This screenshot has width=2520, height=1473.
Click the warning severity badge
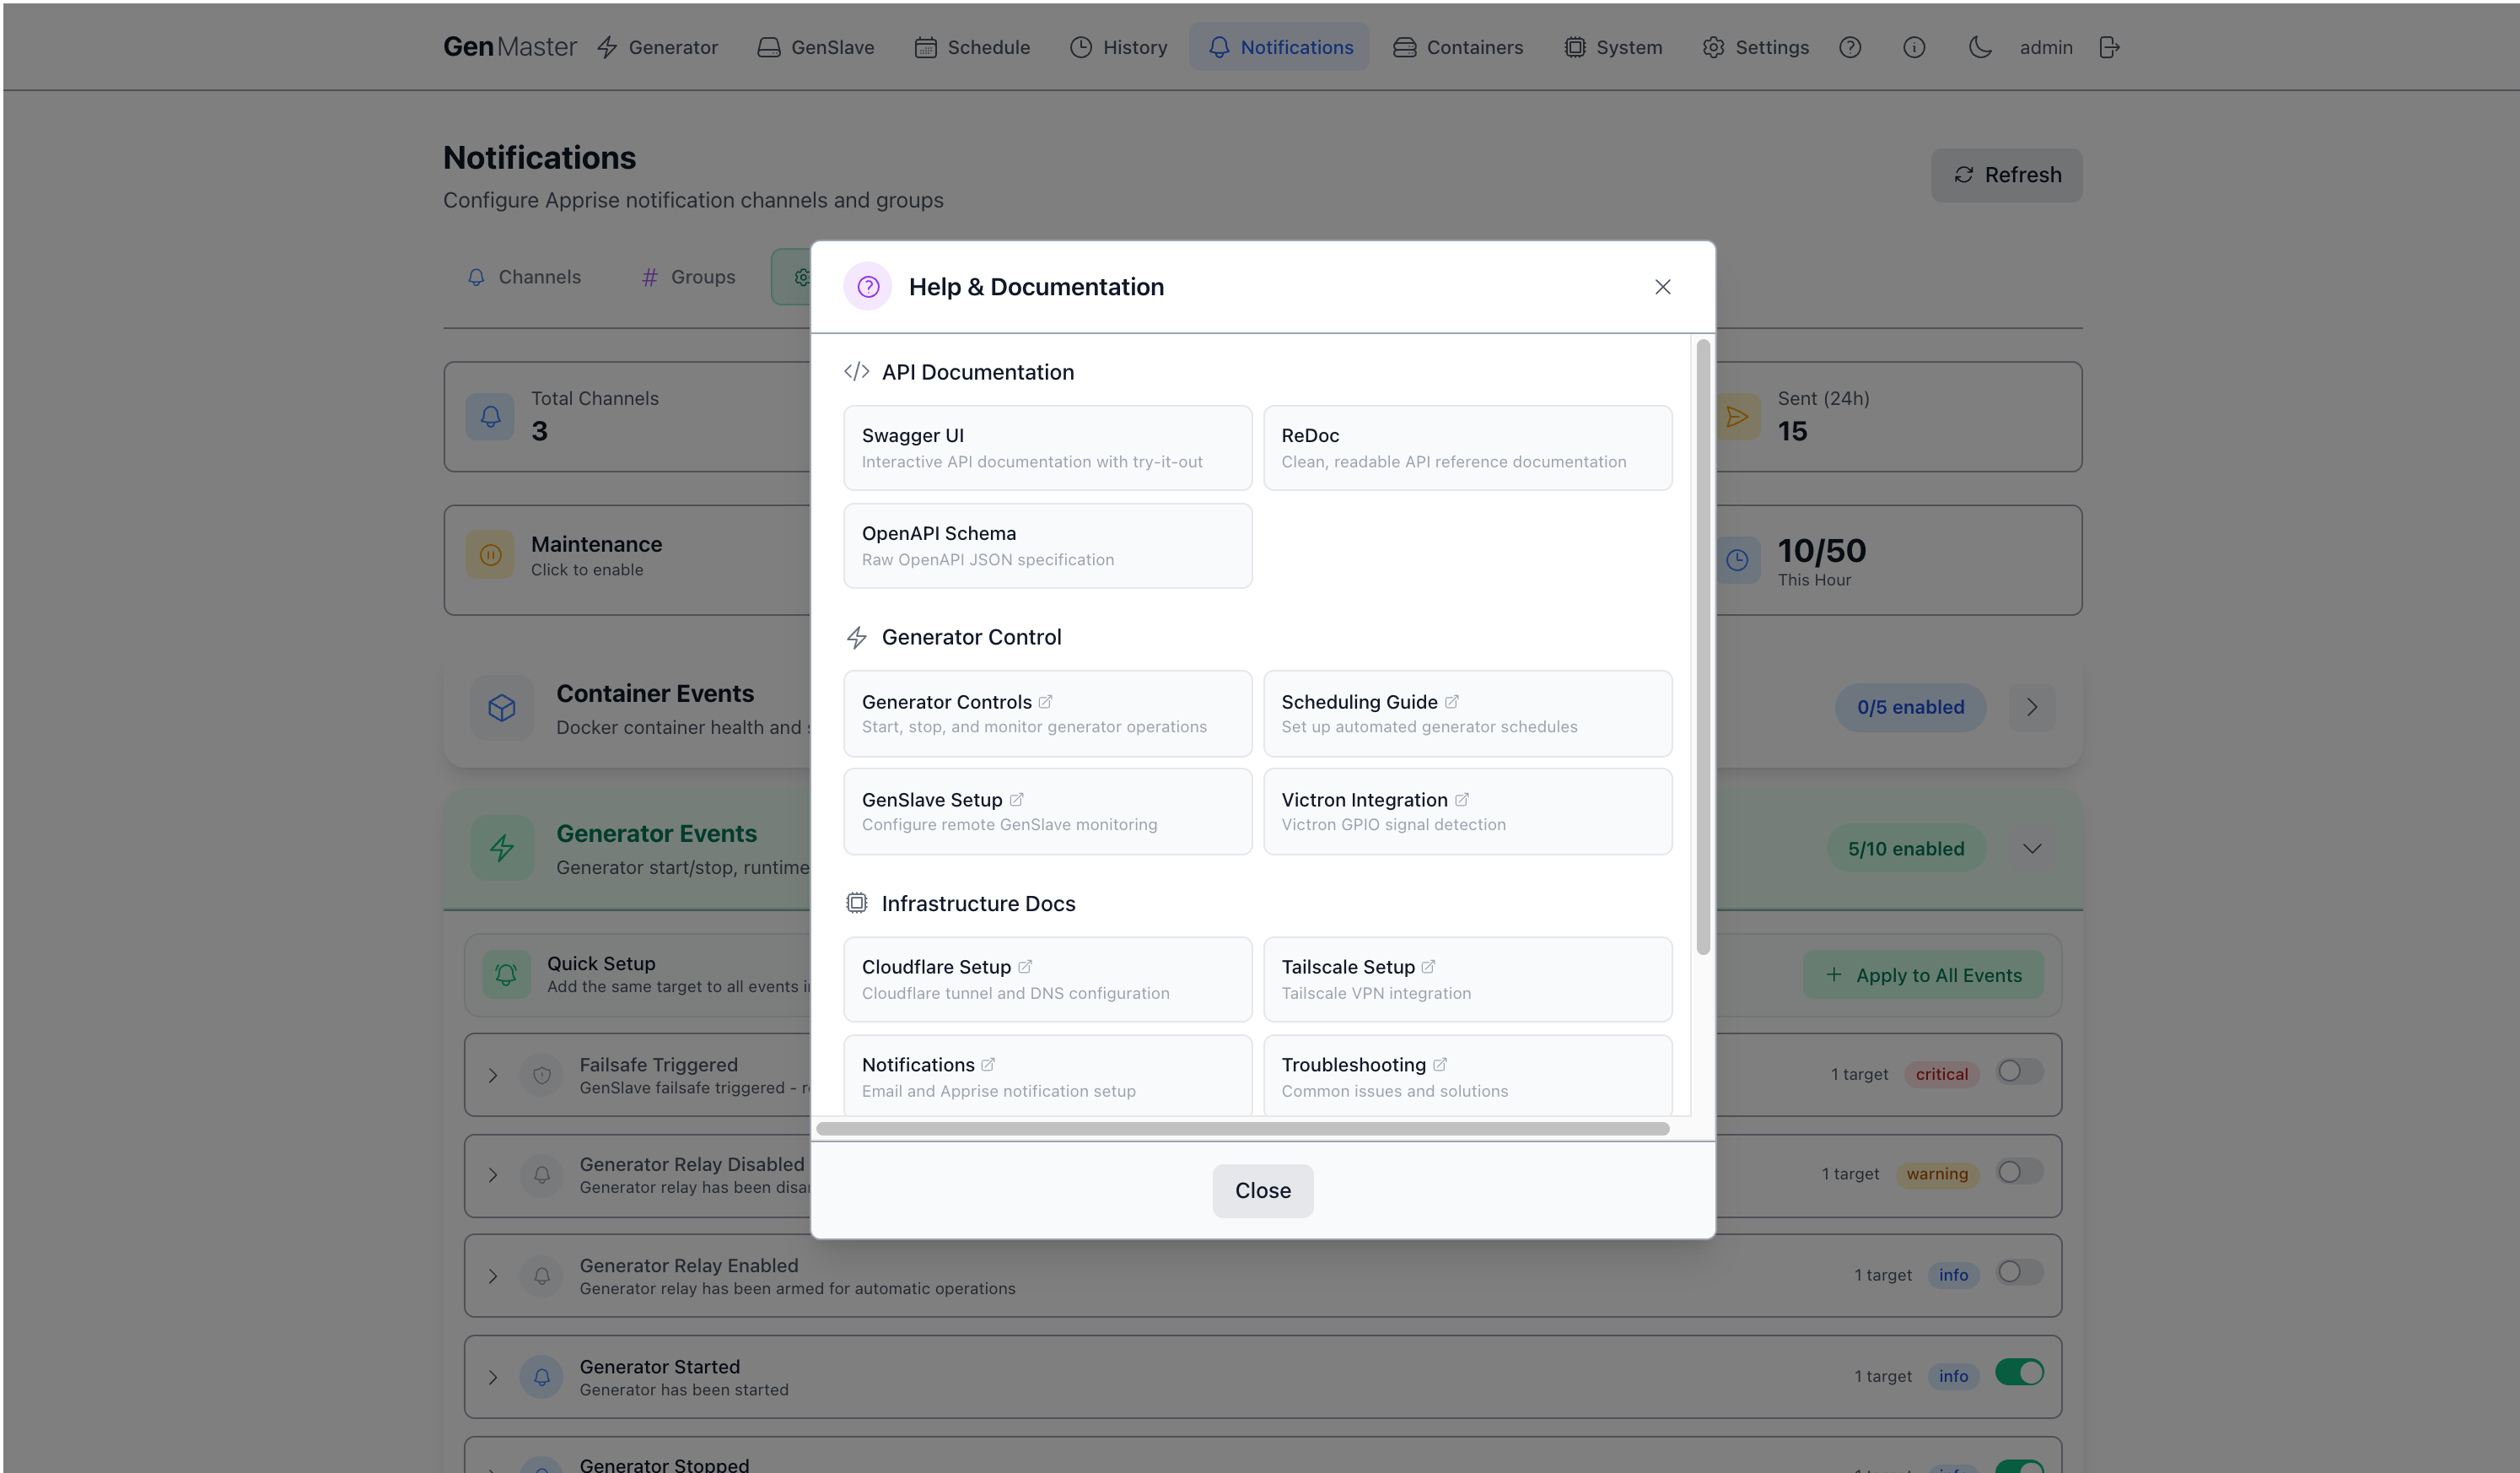[1937, 1174]
